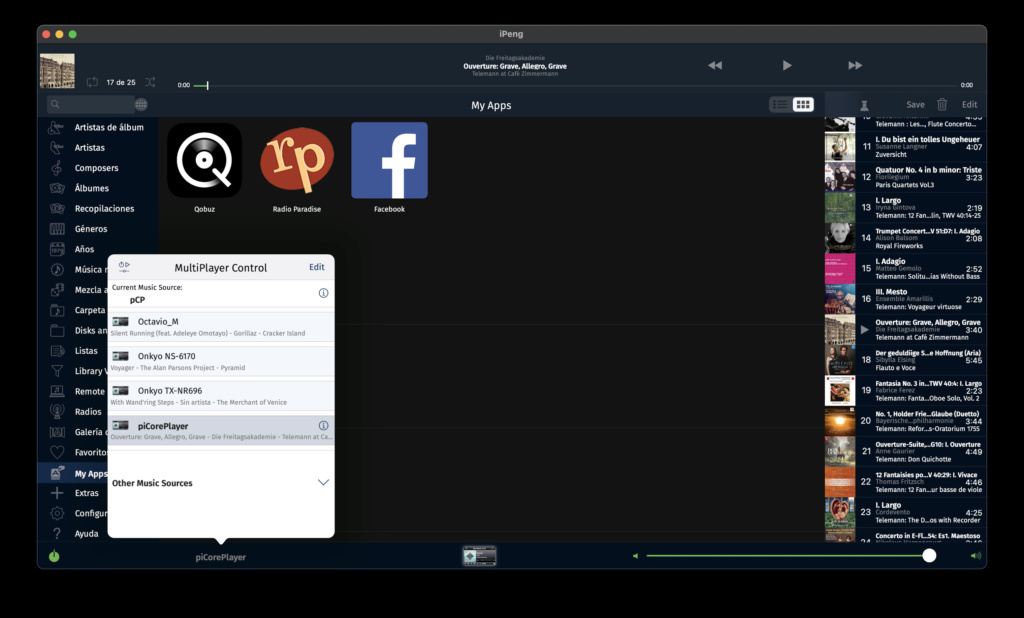This screenshot has height=618, width=1024.
Task: Toggle shuffle mode icon
Action: [150, 82]
